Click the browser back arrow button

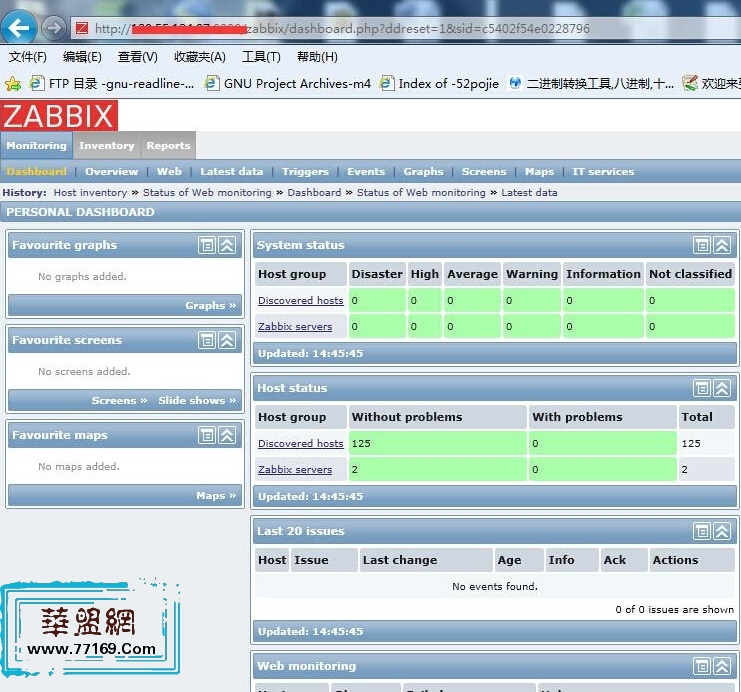[20, 28]
